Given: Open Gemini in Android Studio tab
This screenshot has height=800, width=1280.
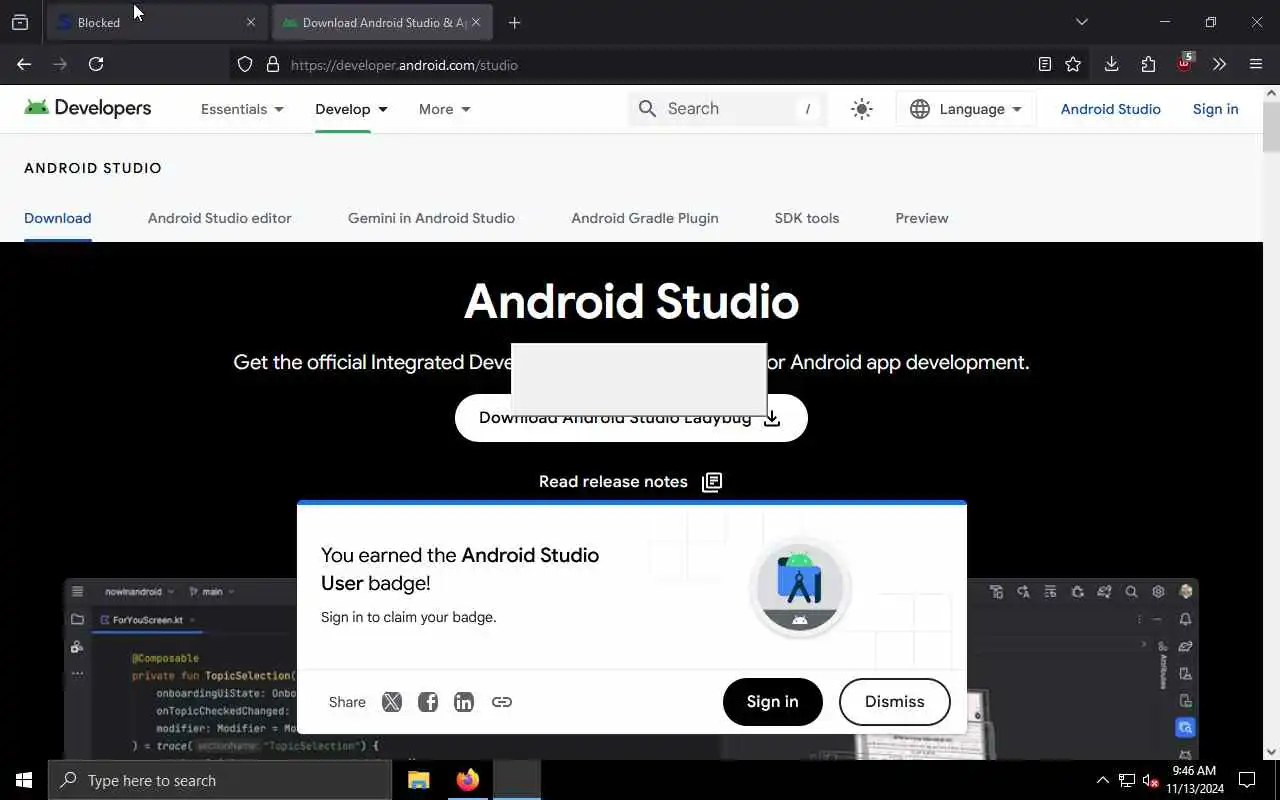Looking at the screenshot, I should pos(431,218).
